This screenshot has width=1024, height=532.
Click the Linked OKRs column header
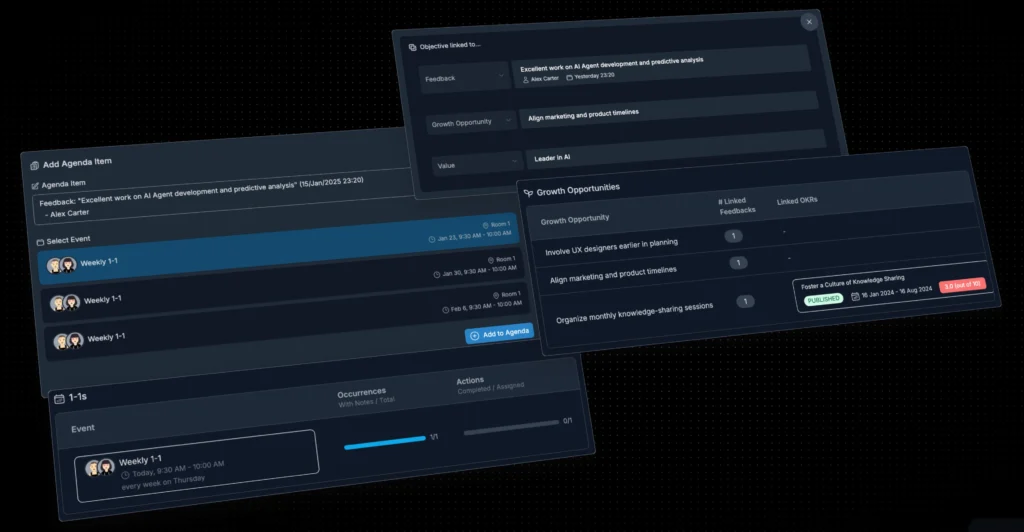797,200
